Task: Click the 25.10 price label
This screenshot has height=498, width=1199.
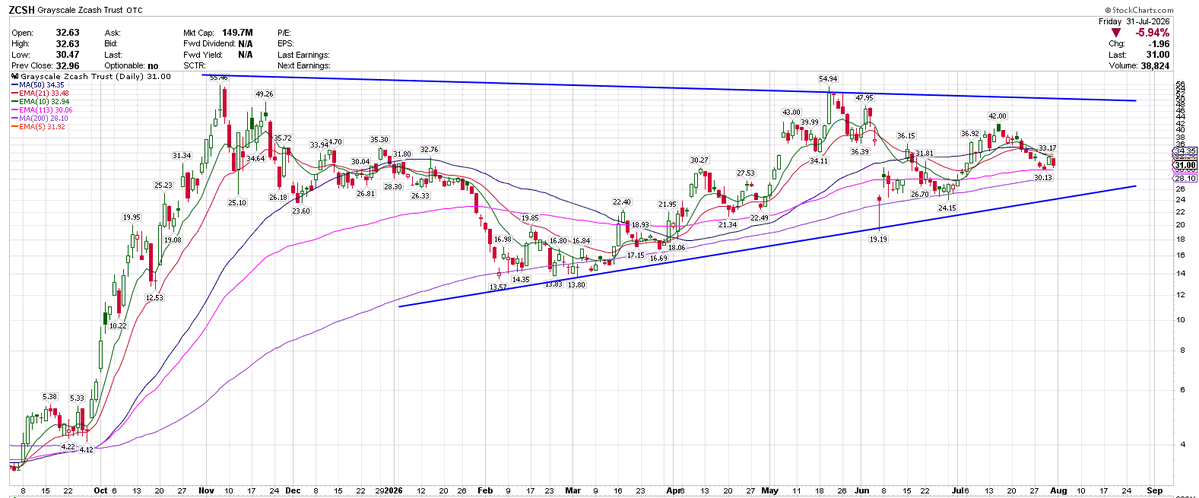Action: click(237, 202)
